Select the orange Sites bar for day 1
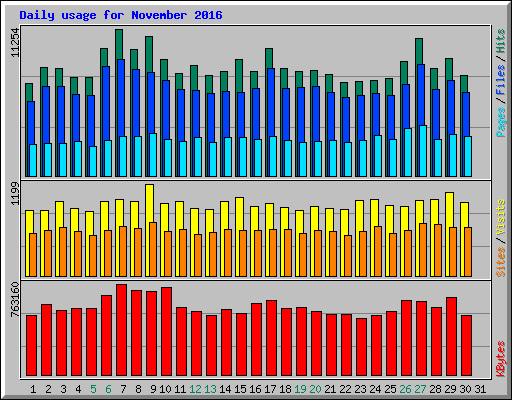512x400 pixels. (33, 255)
